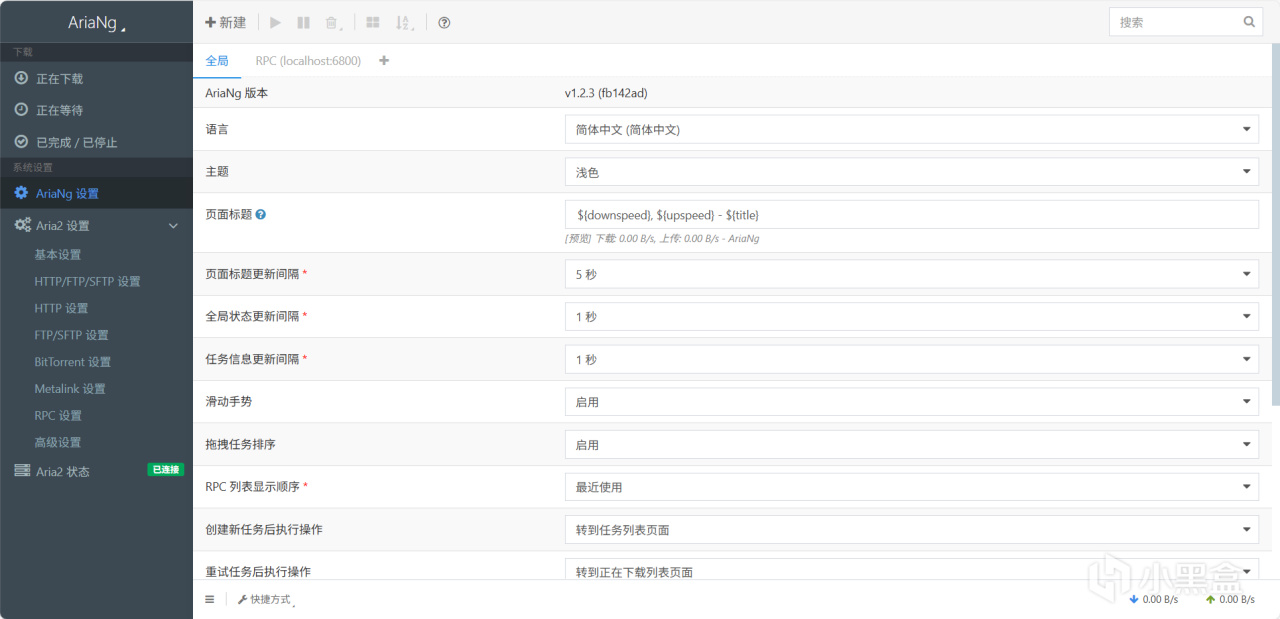This screenshot has height=619, width=1280.
Task: Open the 语言 language dropdown
Action: point(912,129)
